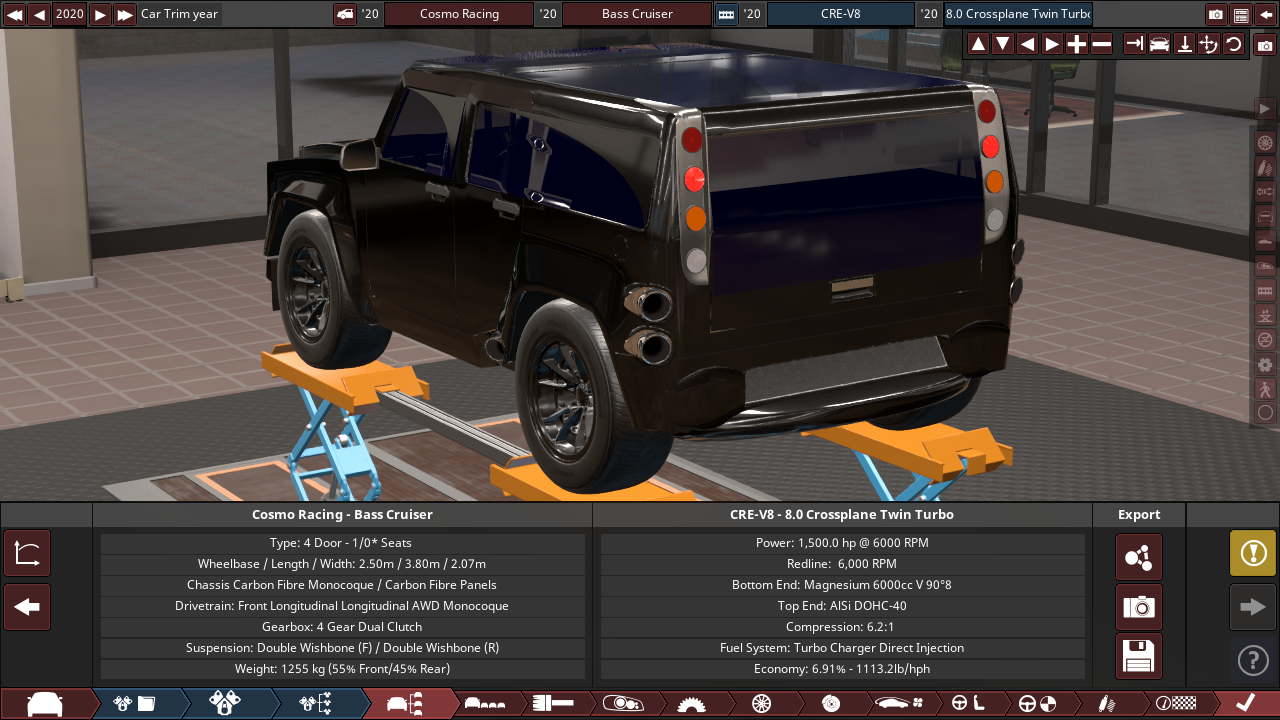The height and width of the screenshot is (720, 1280).
Task: Increase the car trim year by one
Action: pos(100,14)
